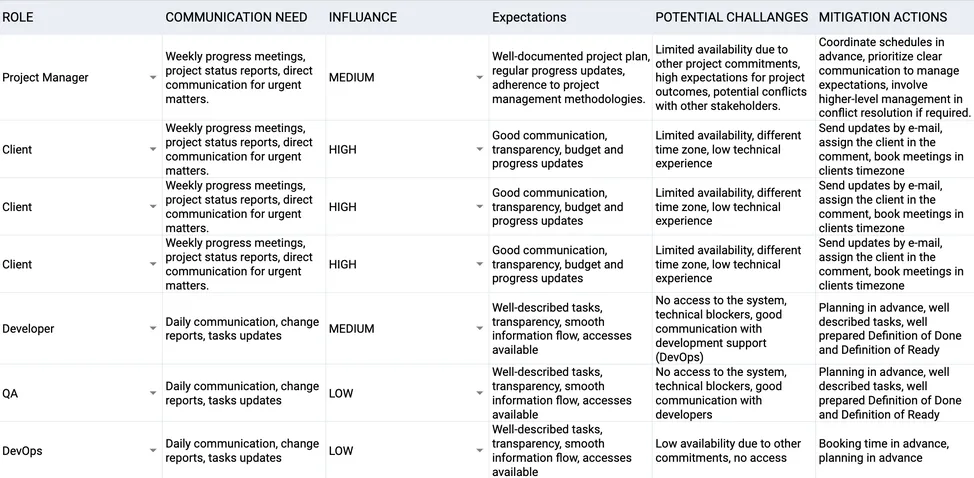This screenshot has height=478, width=974.
Task: Open the Developer role dropdown arrow
Action: tap(153, 329)
